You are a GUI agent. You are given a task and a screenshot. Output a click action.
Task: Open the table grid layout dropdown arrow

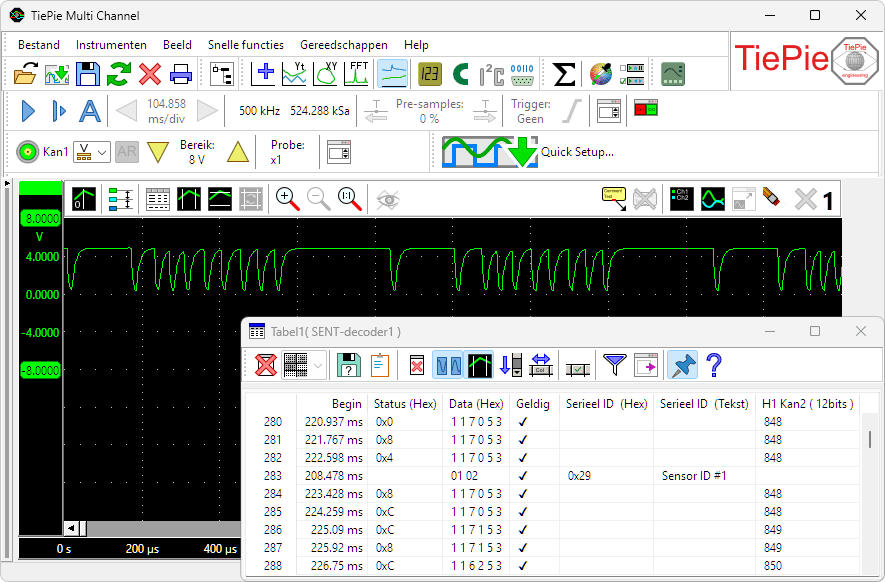(318, 365)
